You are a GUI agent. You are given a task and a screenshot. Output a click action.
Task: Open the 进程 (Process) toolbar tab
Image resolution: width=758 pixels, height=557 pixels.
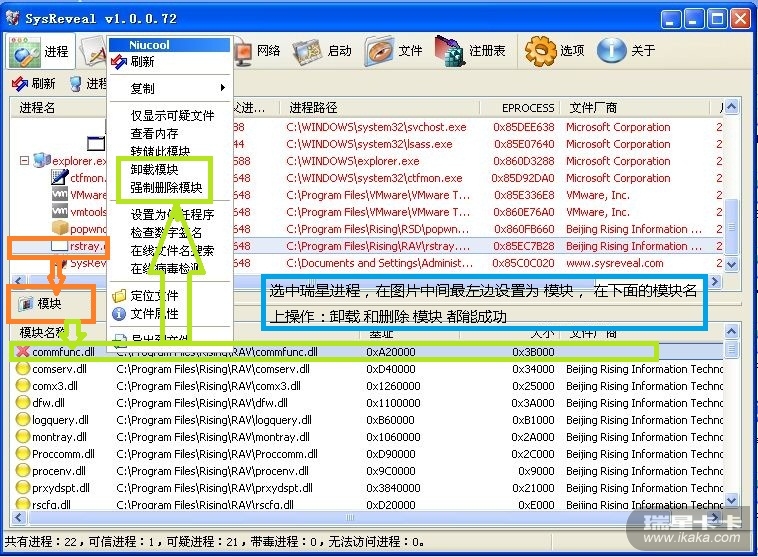tap(42, 51)
